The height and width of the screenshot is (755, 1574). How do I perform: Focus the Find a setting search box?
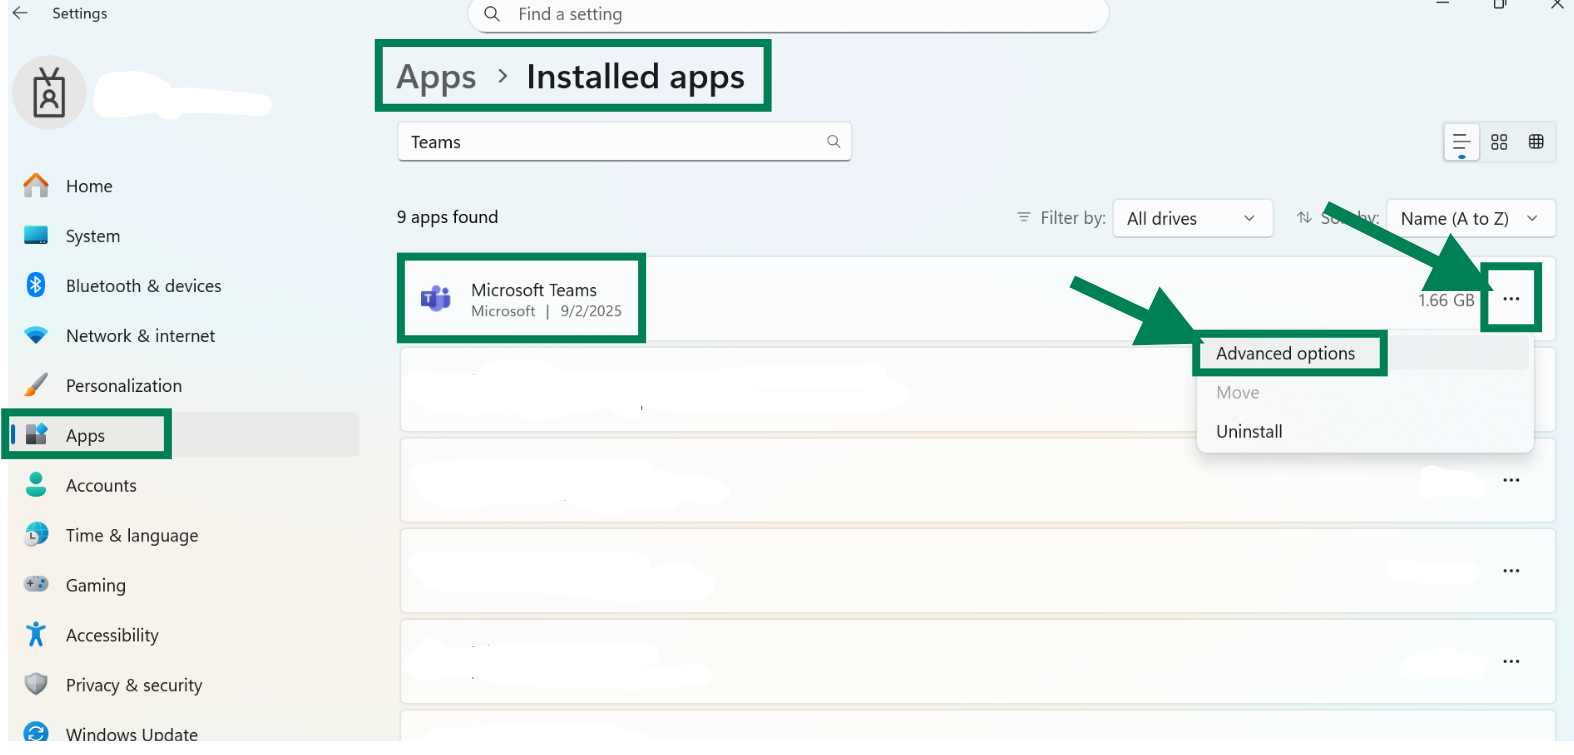788,15
